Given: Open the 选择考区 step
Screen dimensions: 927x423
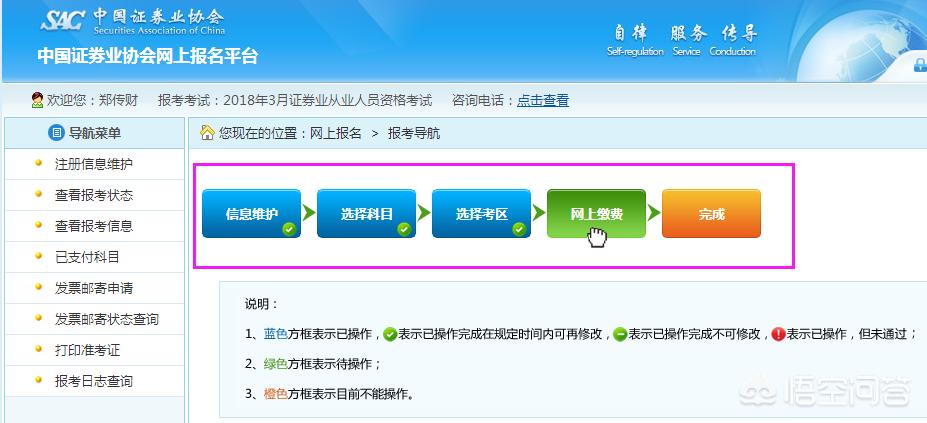Looking at the screenshot, I should coord(481,214).
